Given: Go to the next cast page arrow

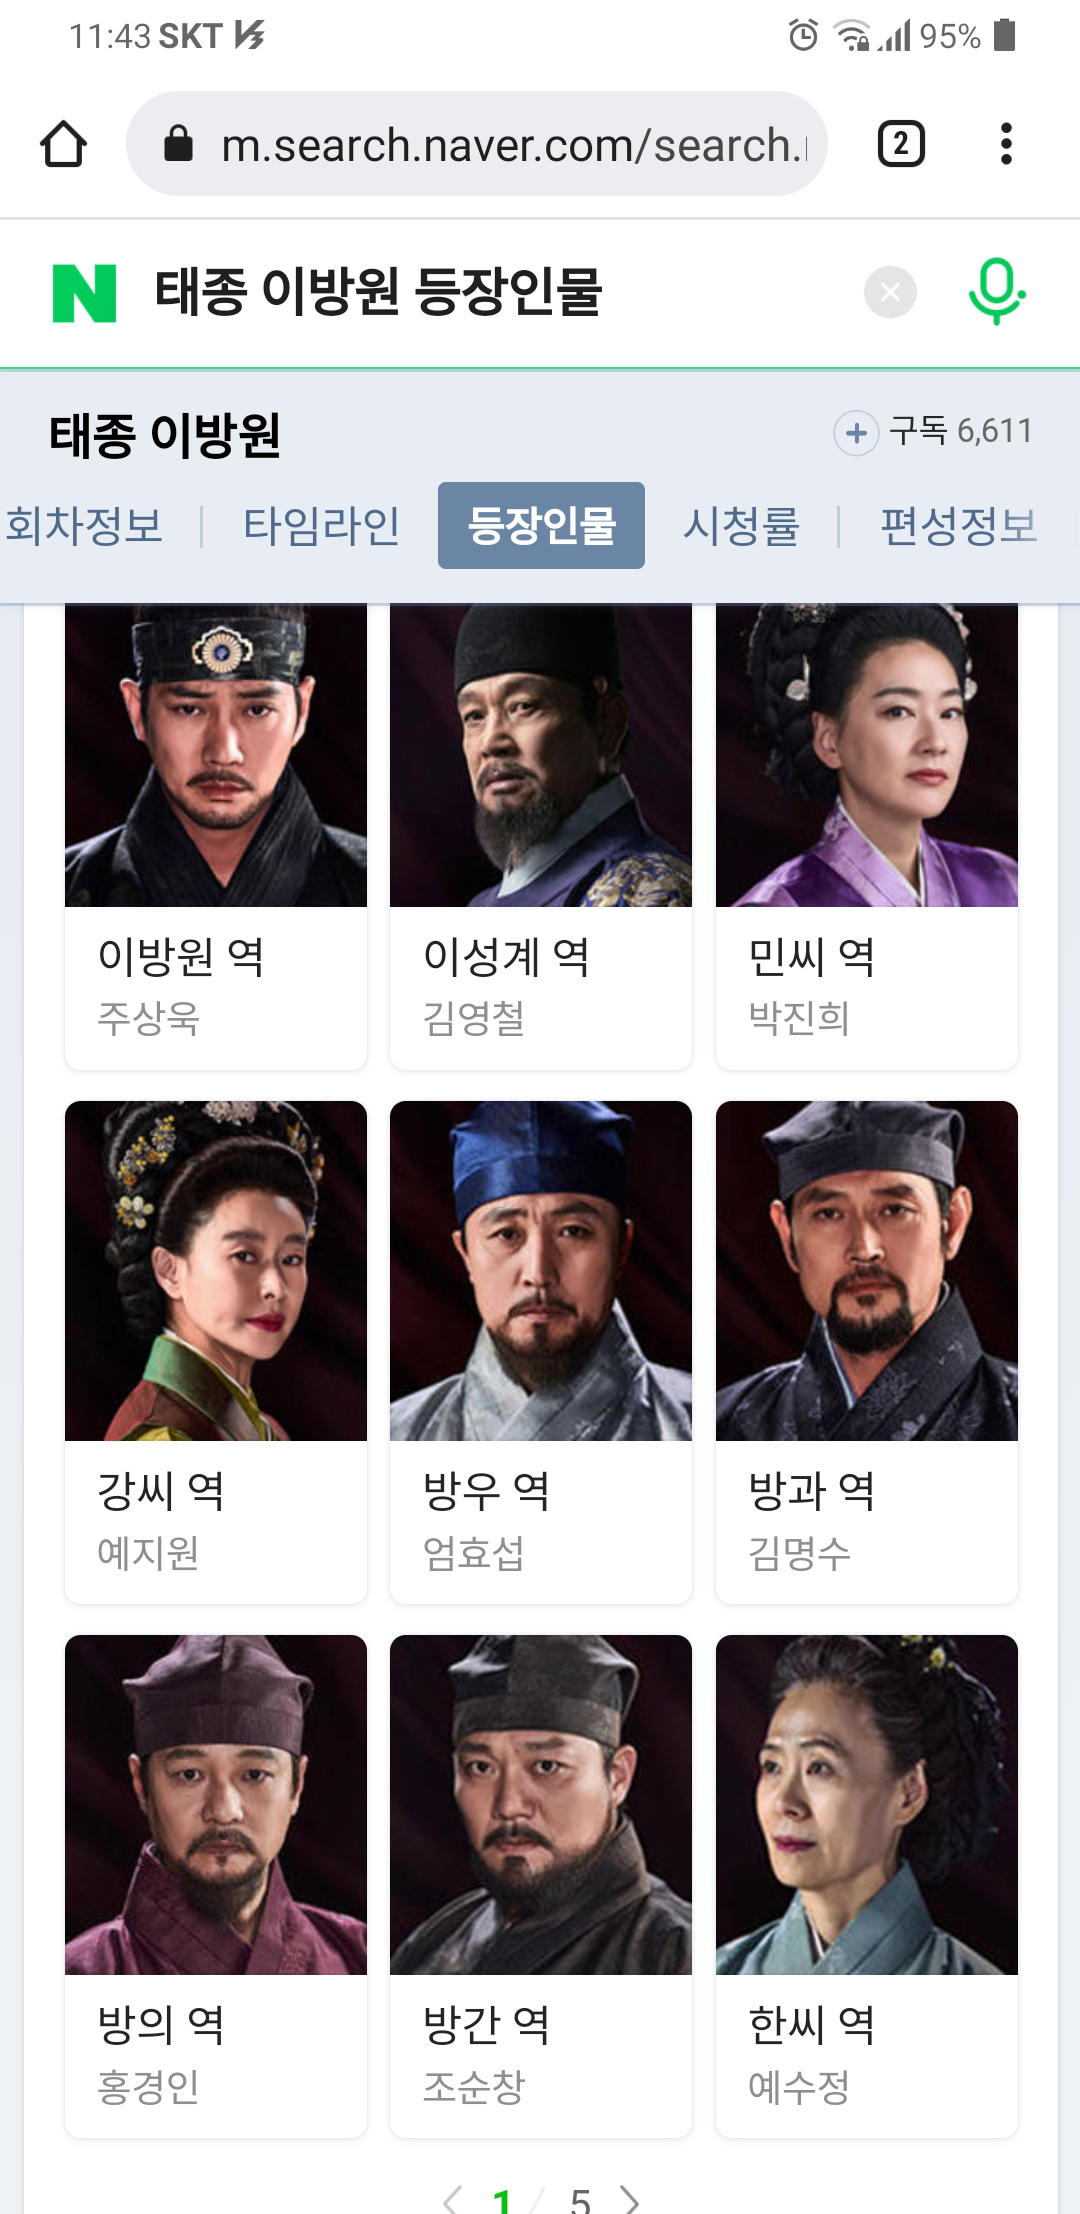Looking at the screenshot, I should tap(630, 2199).
